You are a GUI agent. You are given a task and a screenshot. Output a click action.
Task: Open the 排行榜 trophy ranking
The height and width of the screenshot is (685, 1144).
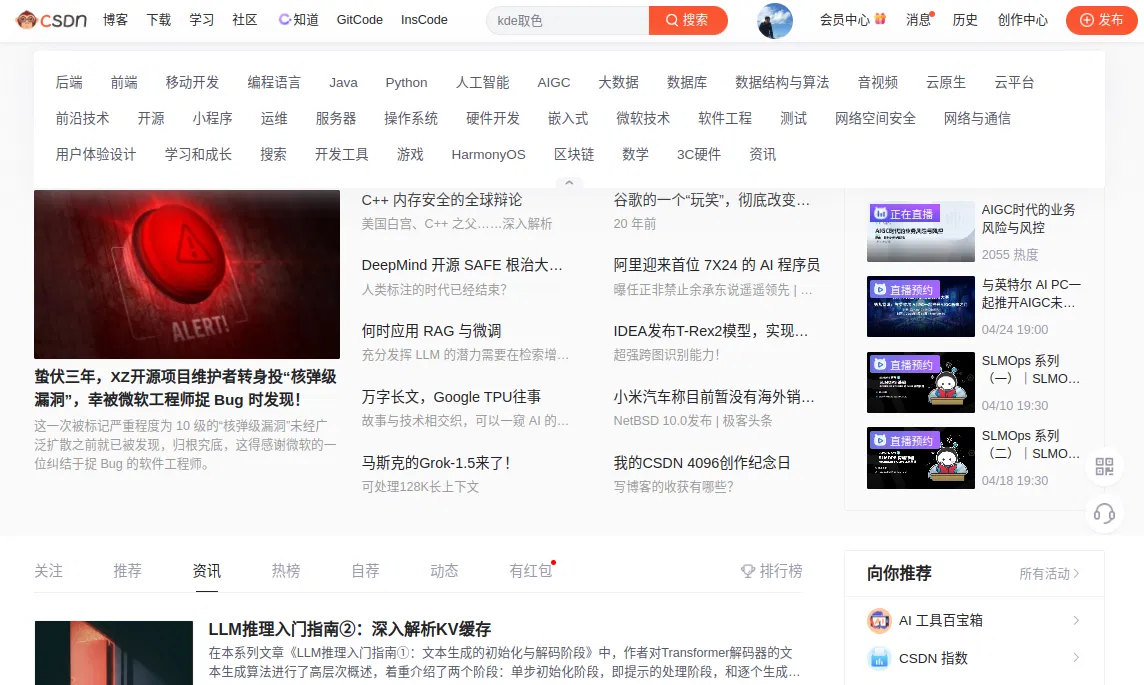click(x=771, y=571)
